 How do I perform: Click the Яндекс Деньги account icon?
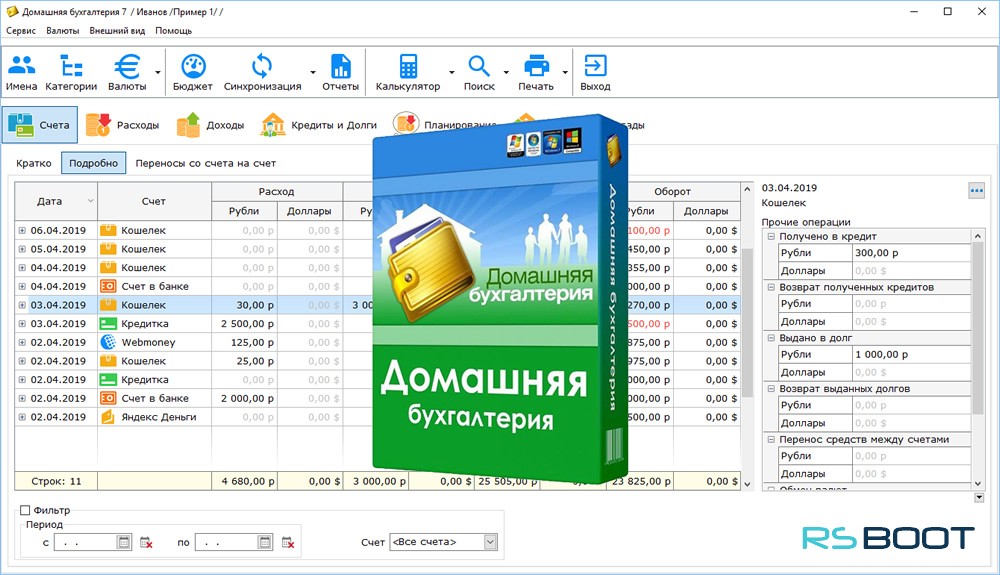coord(108,417)
